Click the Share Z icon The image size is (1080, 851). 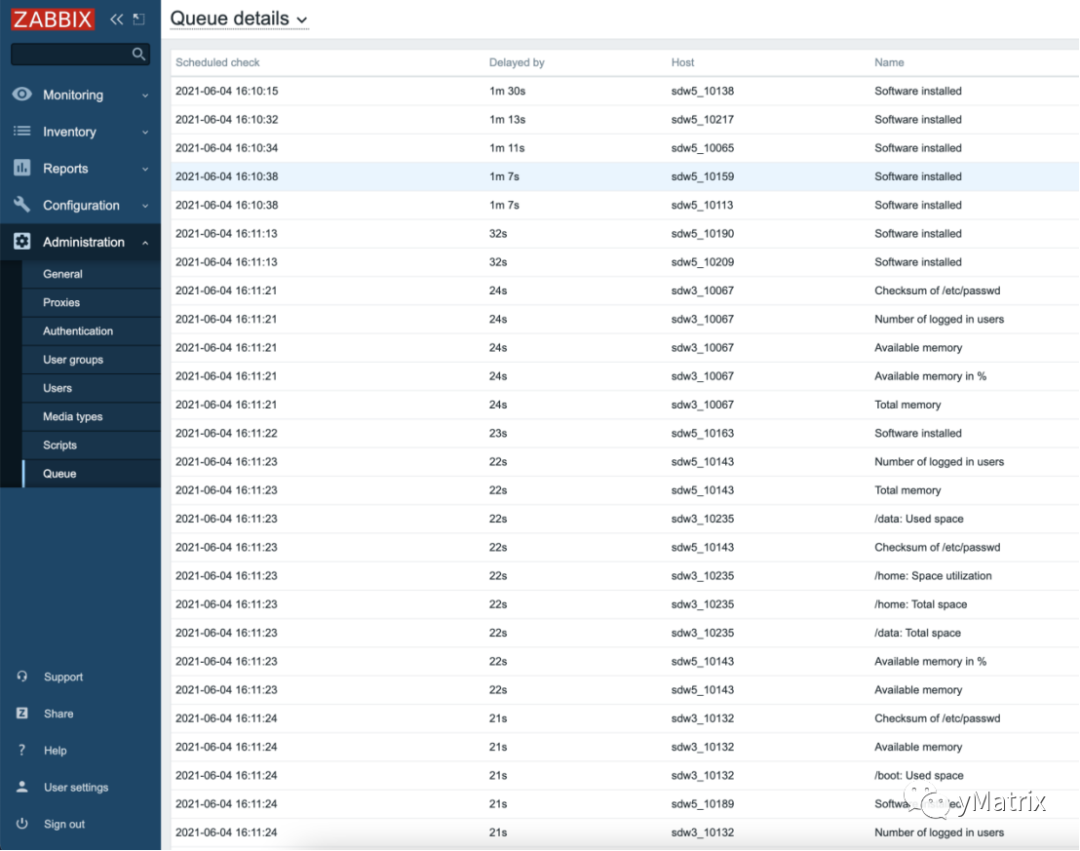[x=22, y=713]
